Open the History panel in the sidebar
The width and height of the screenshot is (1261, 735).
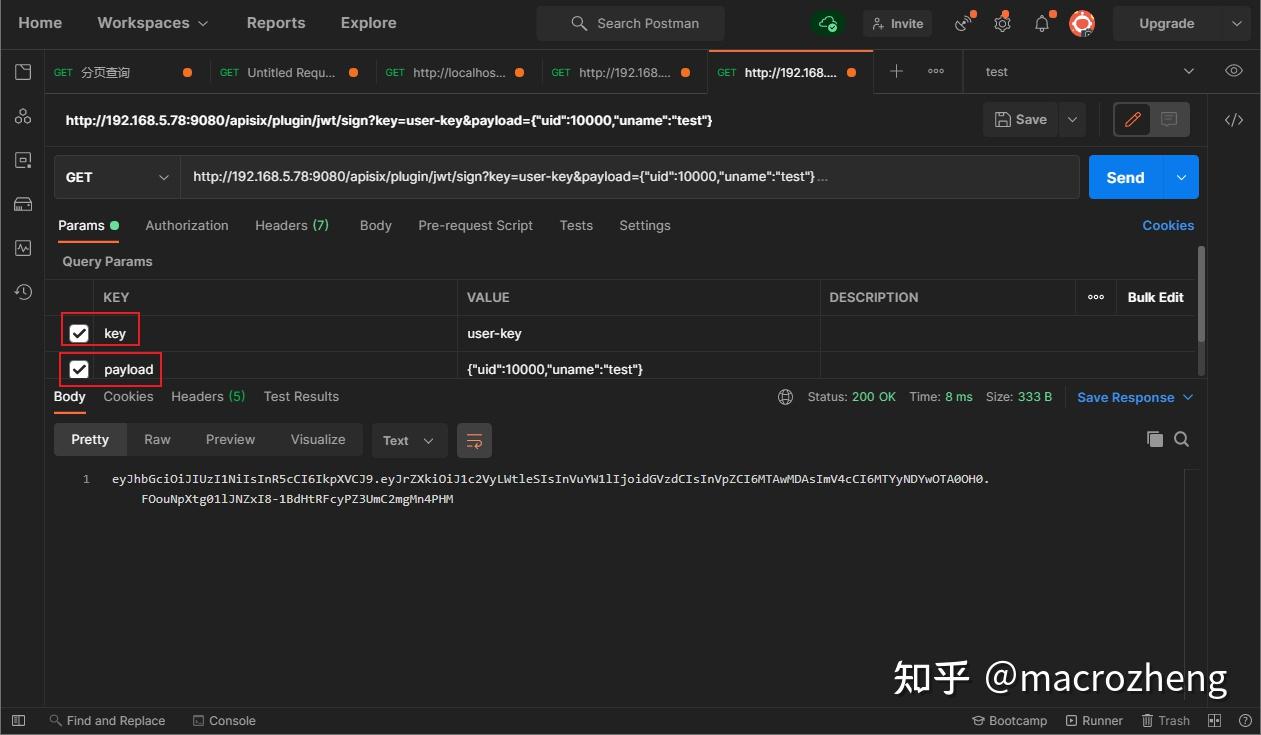[x=23, y=291]
